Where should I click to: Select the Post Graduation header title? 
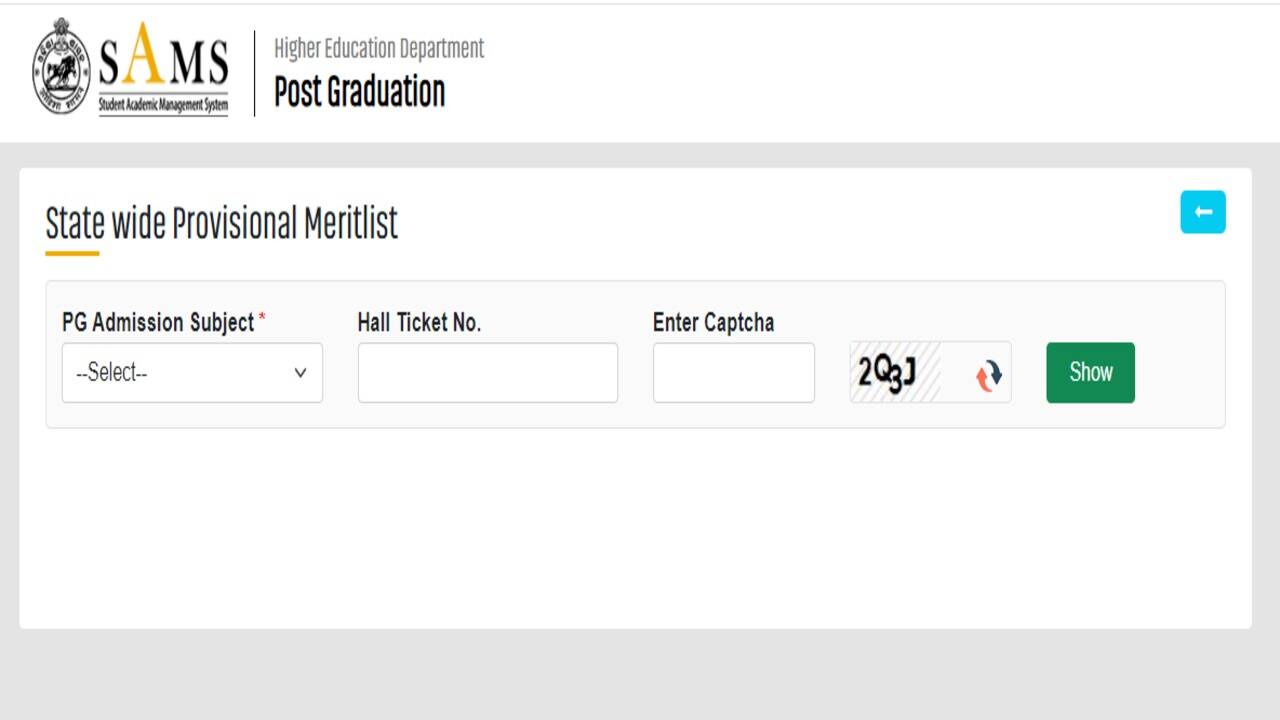(359, 92)
